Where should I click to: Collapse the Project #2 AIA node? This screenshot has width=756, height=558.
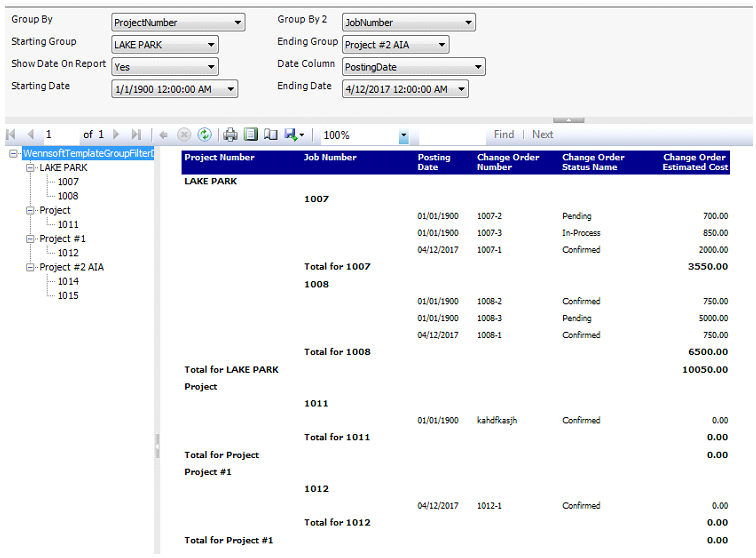[31, 267]
